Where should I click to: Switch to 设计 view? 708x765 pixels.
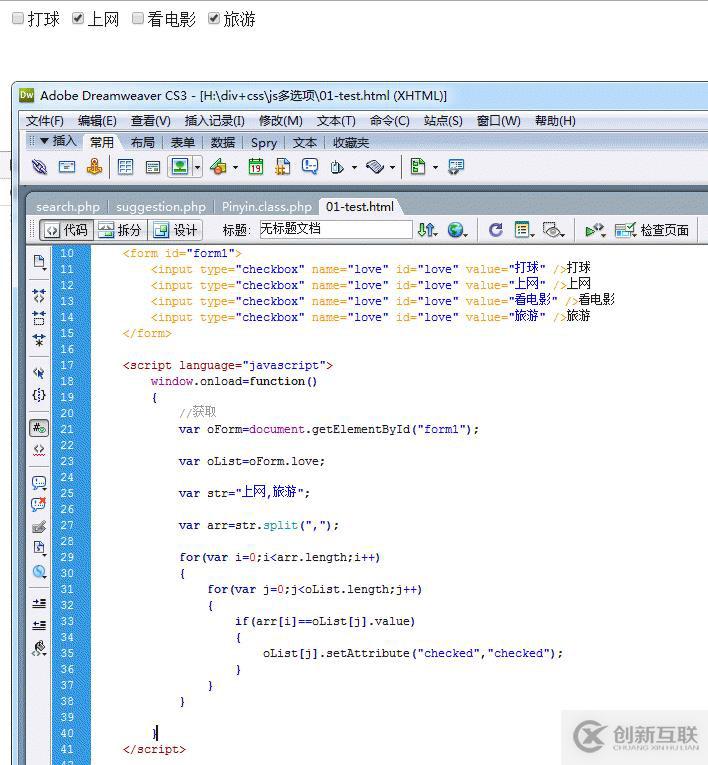coord(175,230)
